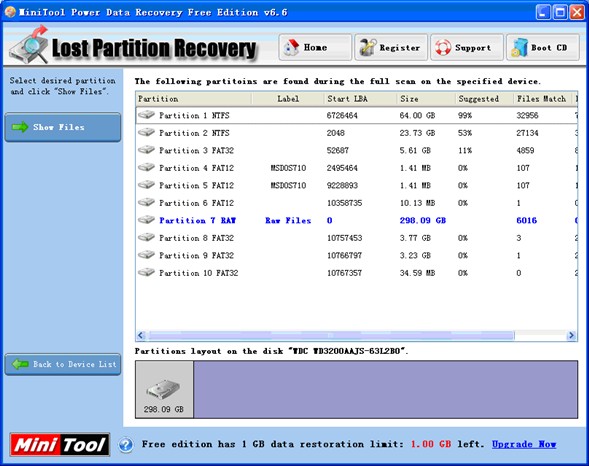
Task: Click the green Show Files arrow icon
Action: pyautogui.click(x=20, y=127)
